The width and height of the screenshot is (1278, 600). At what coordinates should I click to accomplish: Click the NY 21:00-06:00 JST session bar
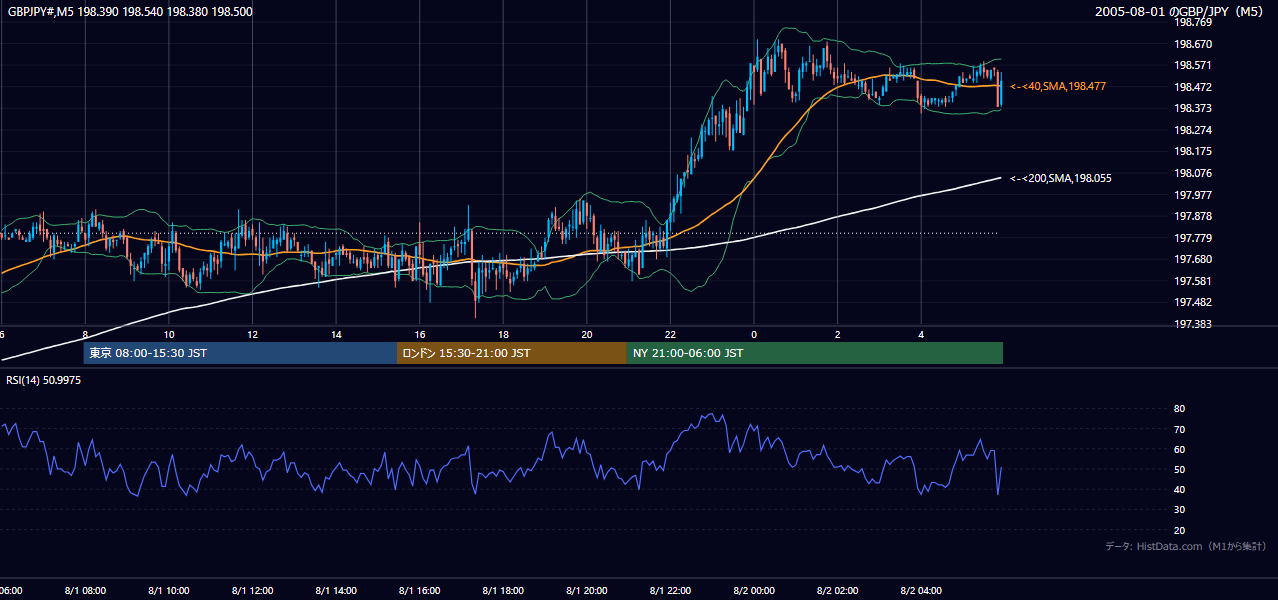point(815,353)
